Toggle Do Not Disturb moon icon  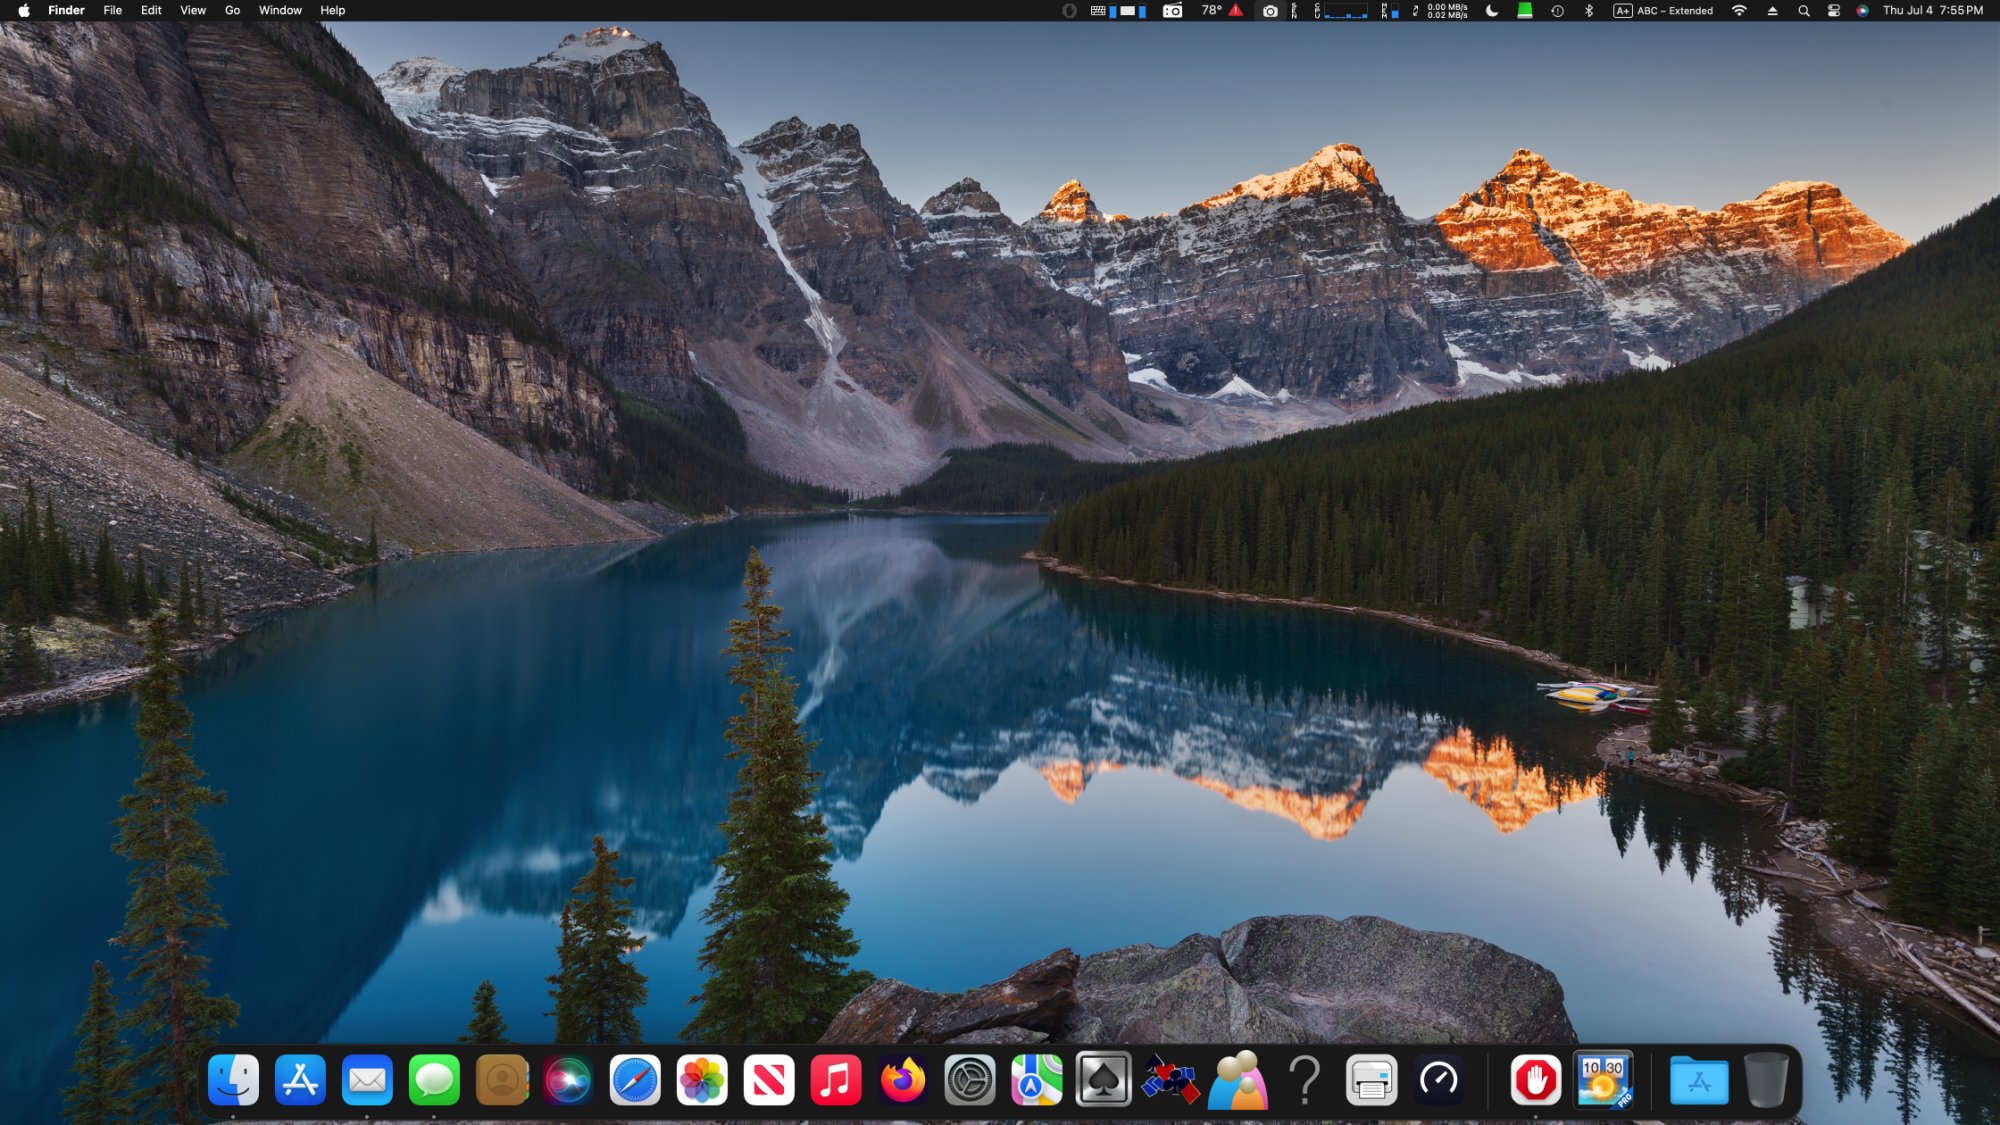tap(1492, 11)
